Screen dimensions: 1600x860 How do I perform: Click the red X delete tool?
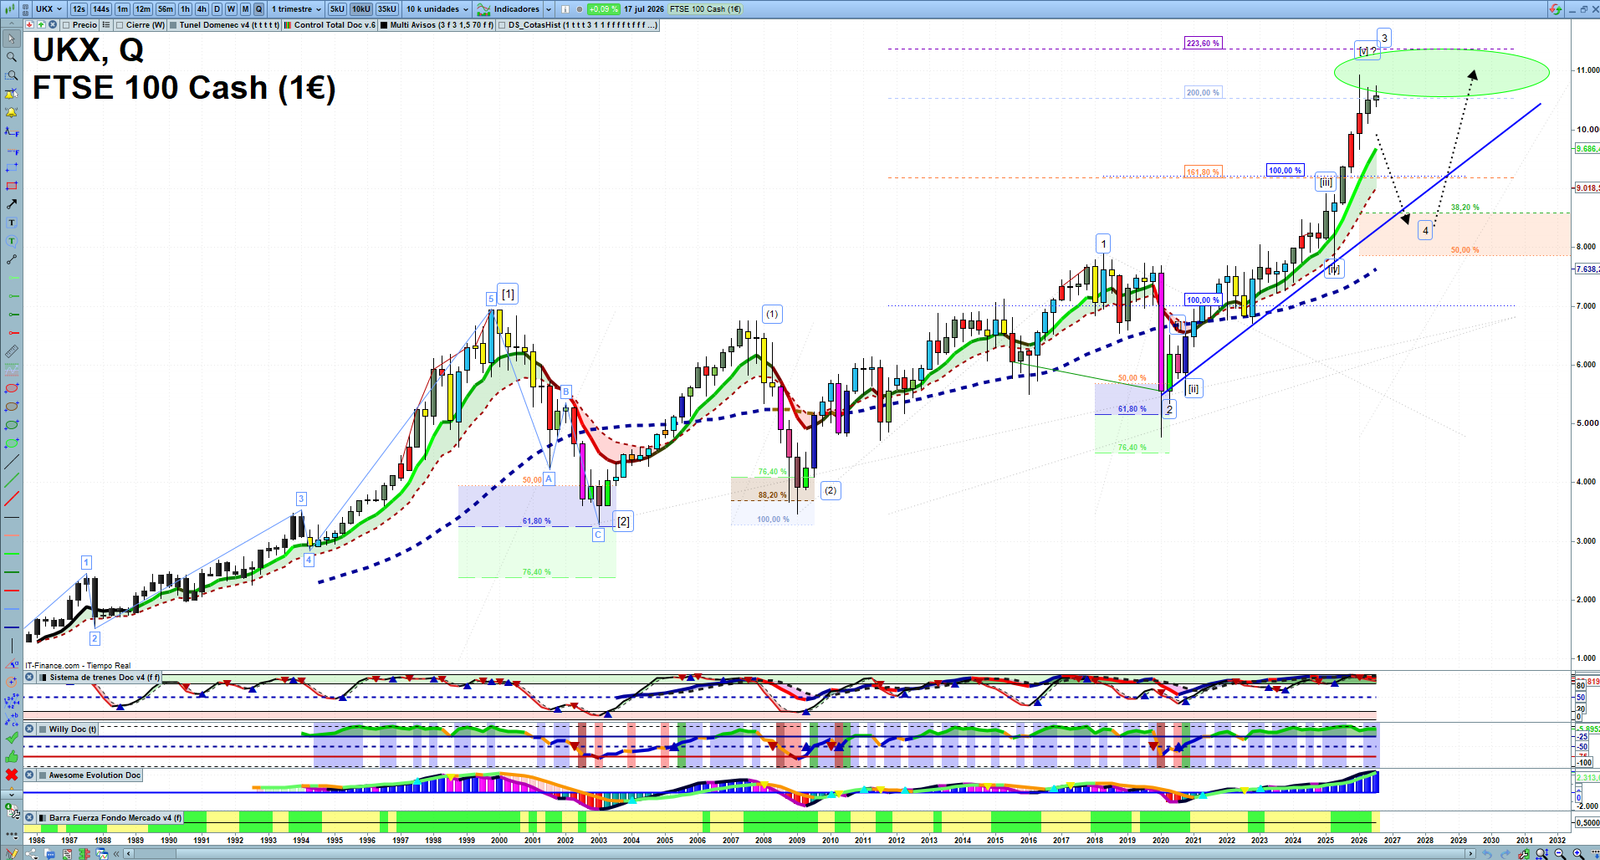click(12, 774)
